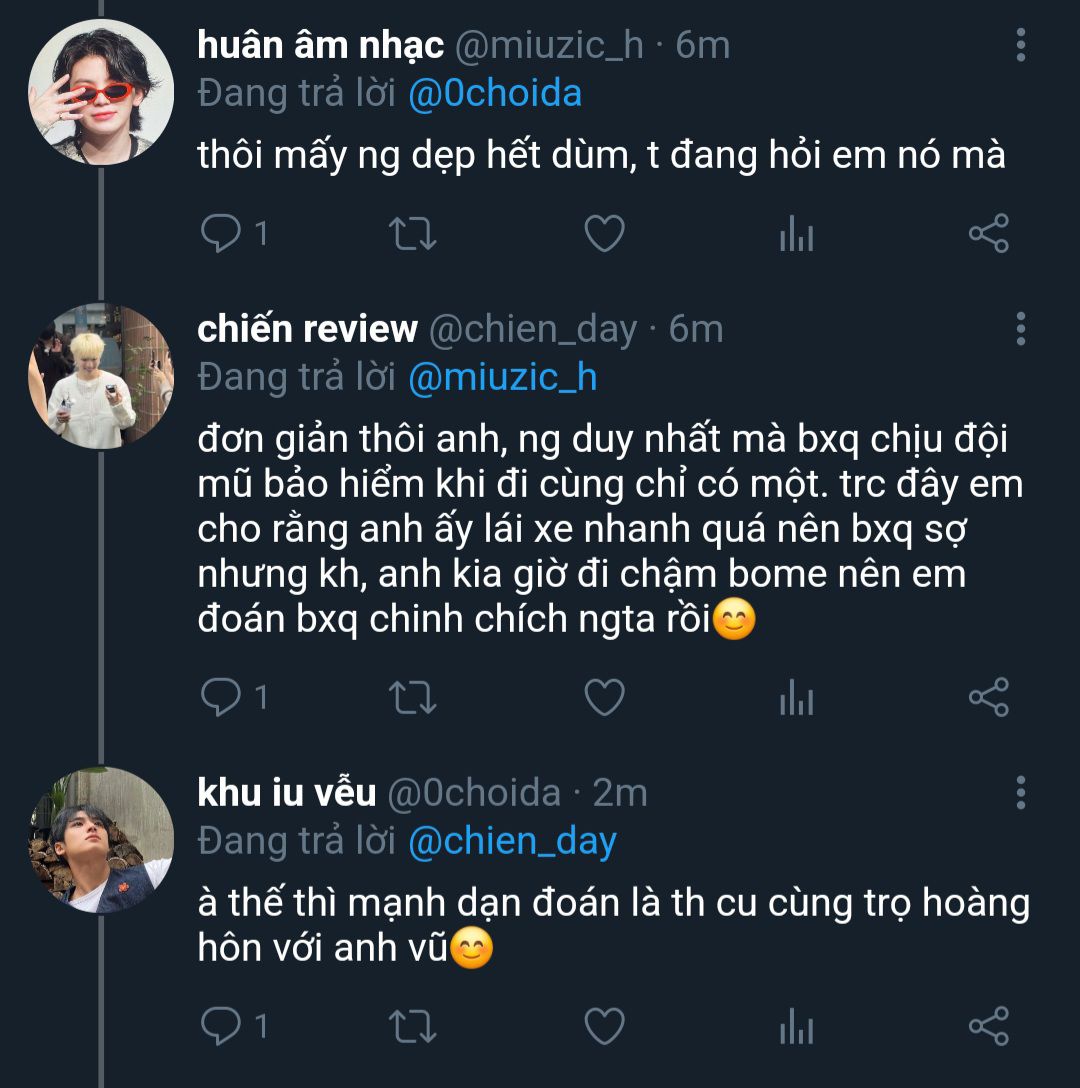Open more options on khu iu vễu's tweet

pos(1020,792)
